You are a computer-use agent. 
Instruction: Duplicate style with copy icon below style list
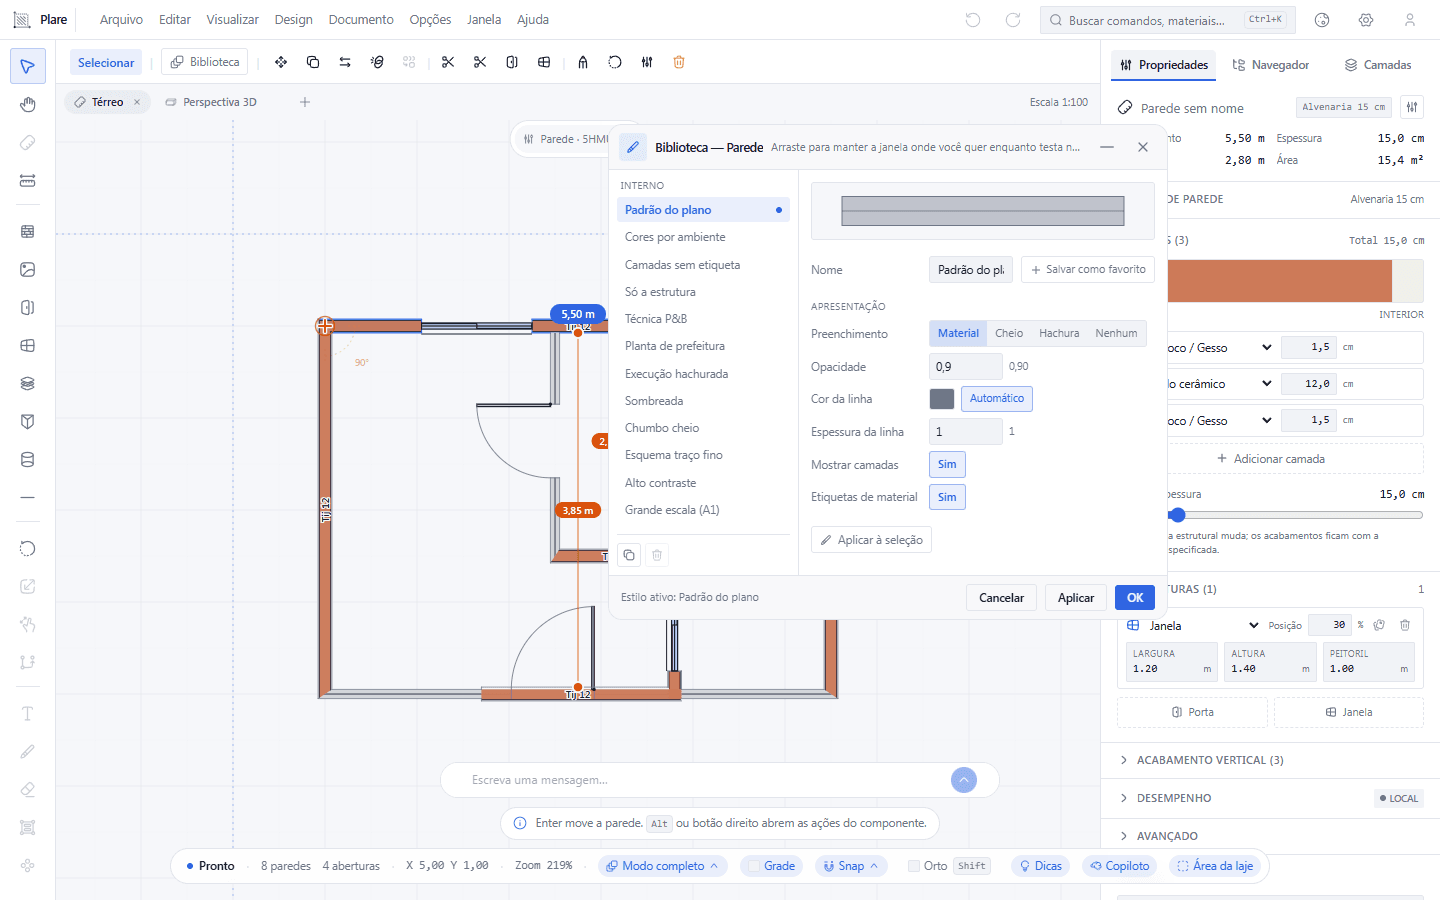pos(629,555)
